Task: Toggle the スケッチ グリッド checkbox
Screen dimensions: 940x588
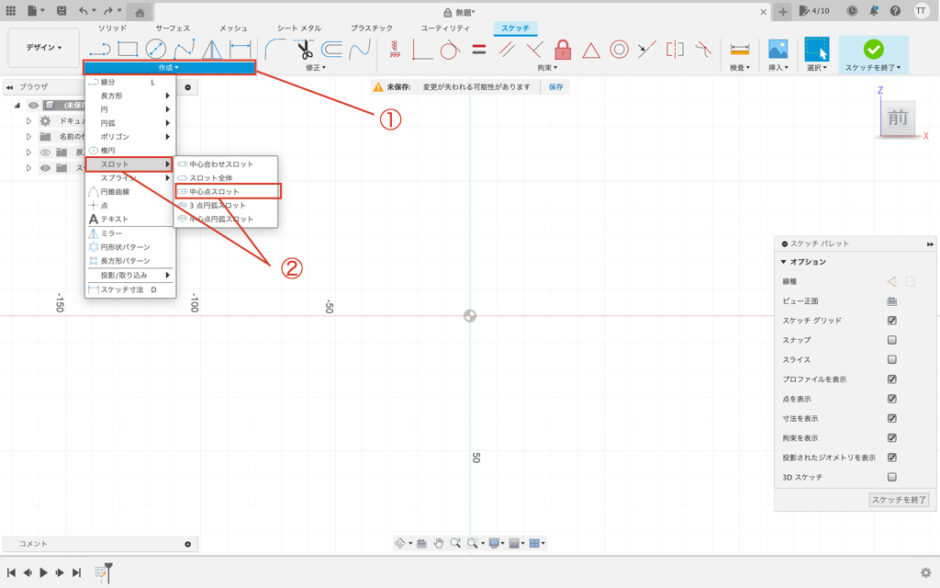Action: [x=891, y=321]
